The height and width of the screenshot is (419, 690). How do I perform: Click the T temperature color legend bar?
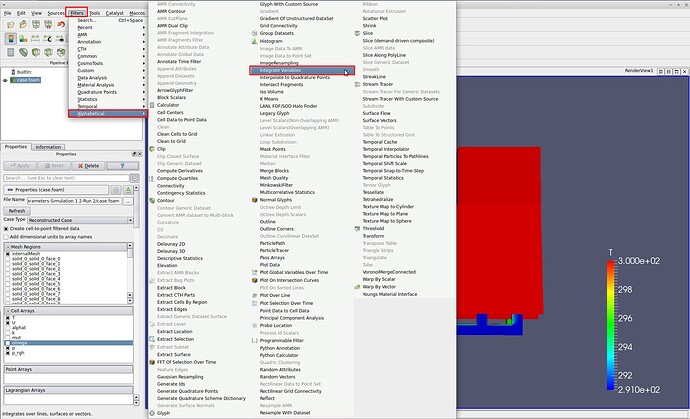[x=610, y=325]
